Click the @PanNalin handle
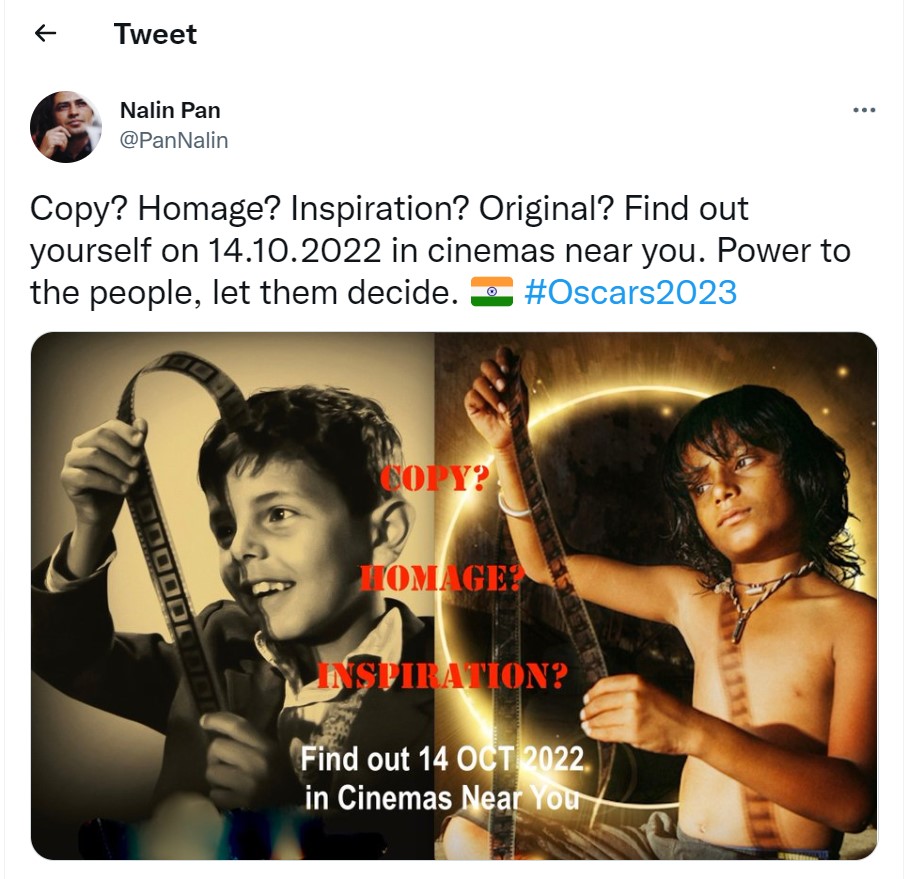This screenshot has height=879, width=922. coord(174,141)
